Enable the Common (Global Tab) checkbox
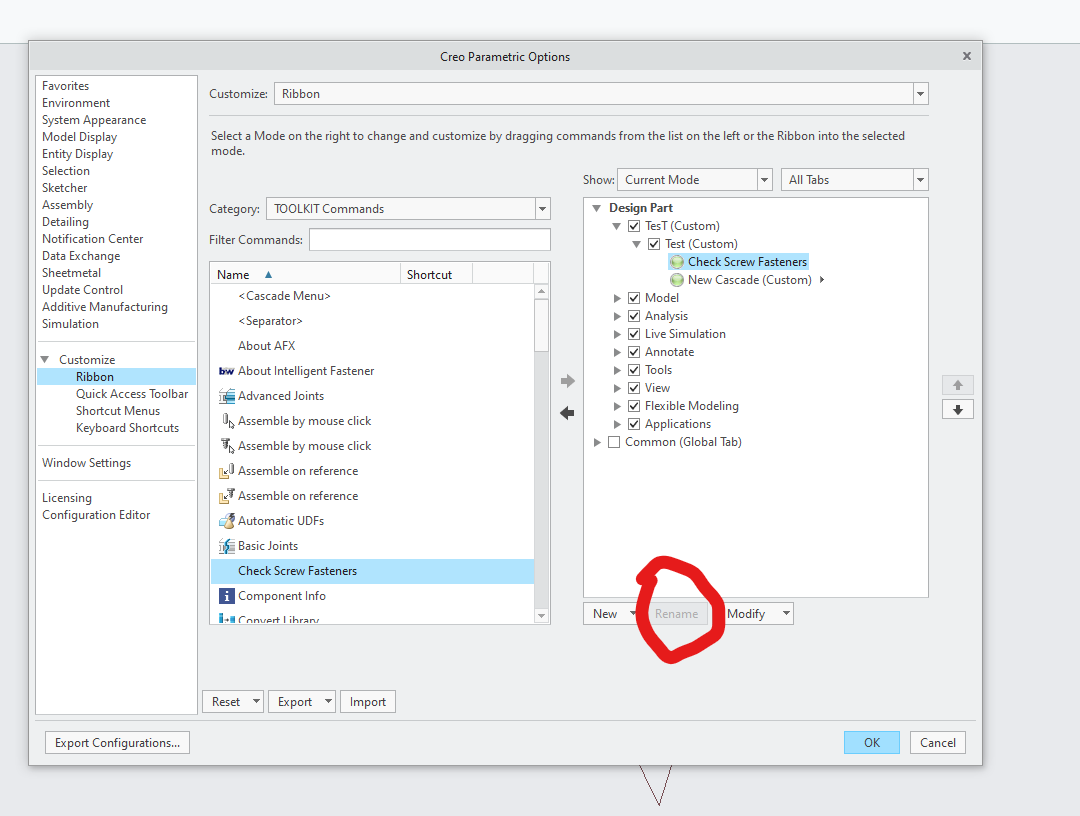The height and width of the screenshot is (816, 1080). tap(614, 441)
